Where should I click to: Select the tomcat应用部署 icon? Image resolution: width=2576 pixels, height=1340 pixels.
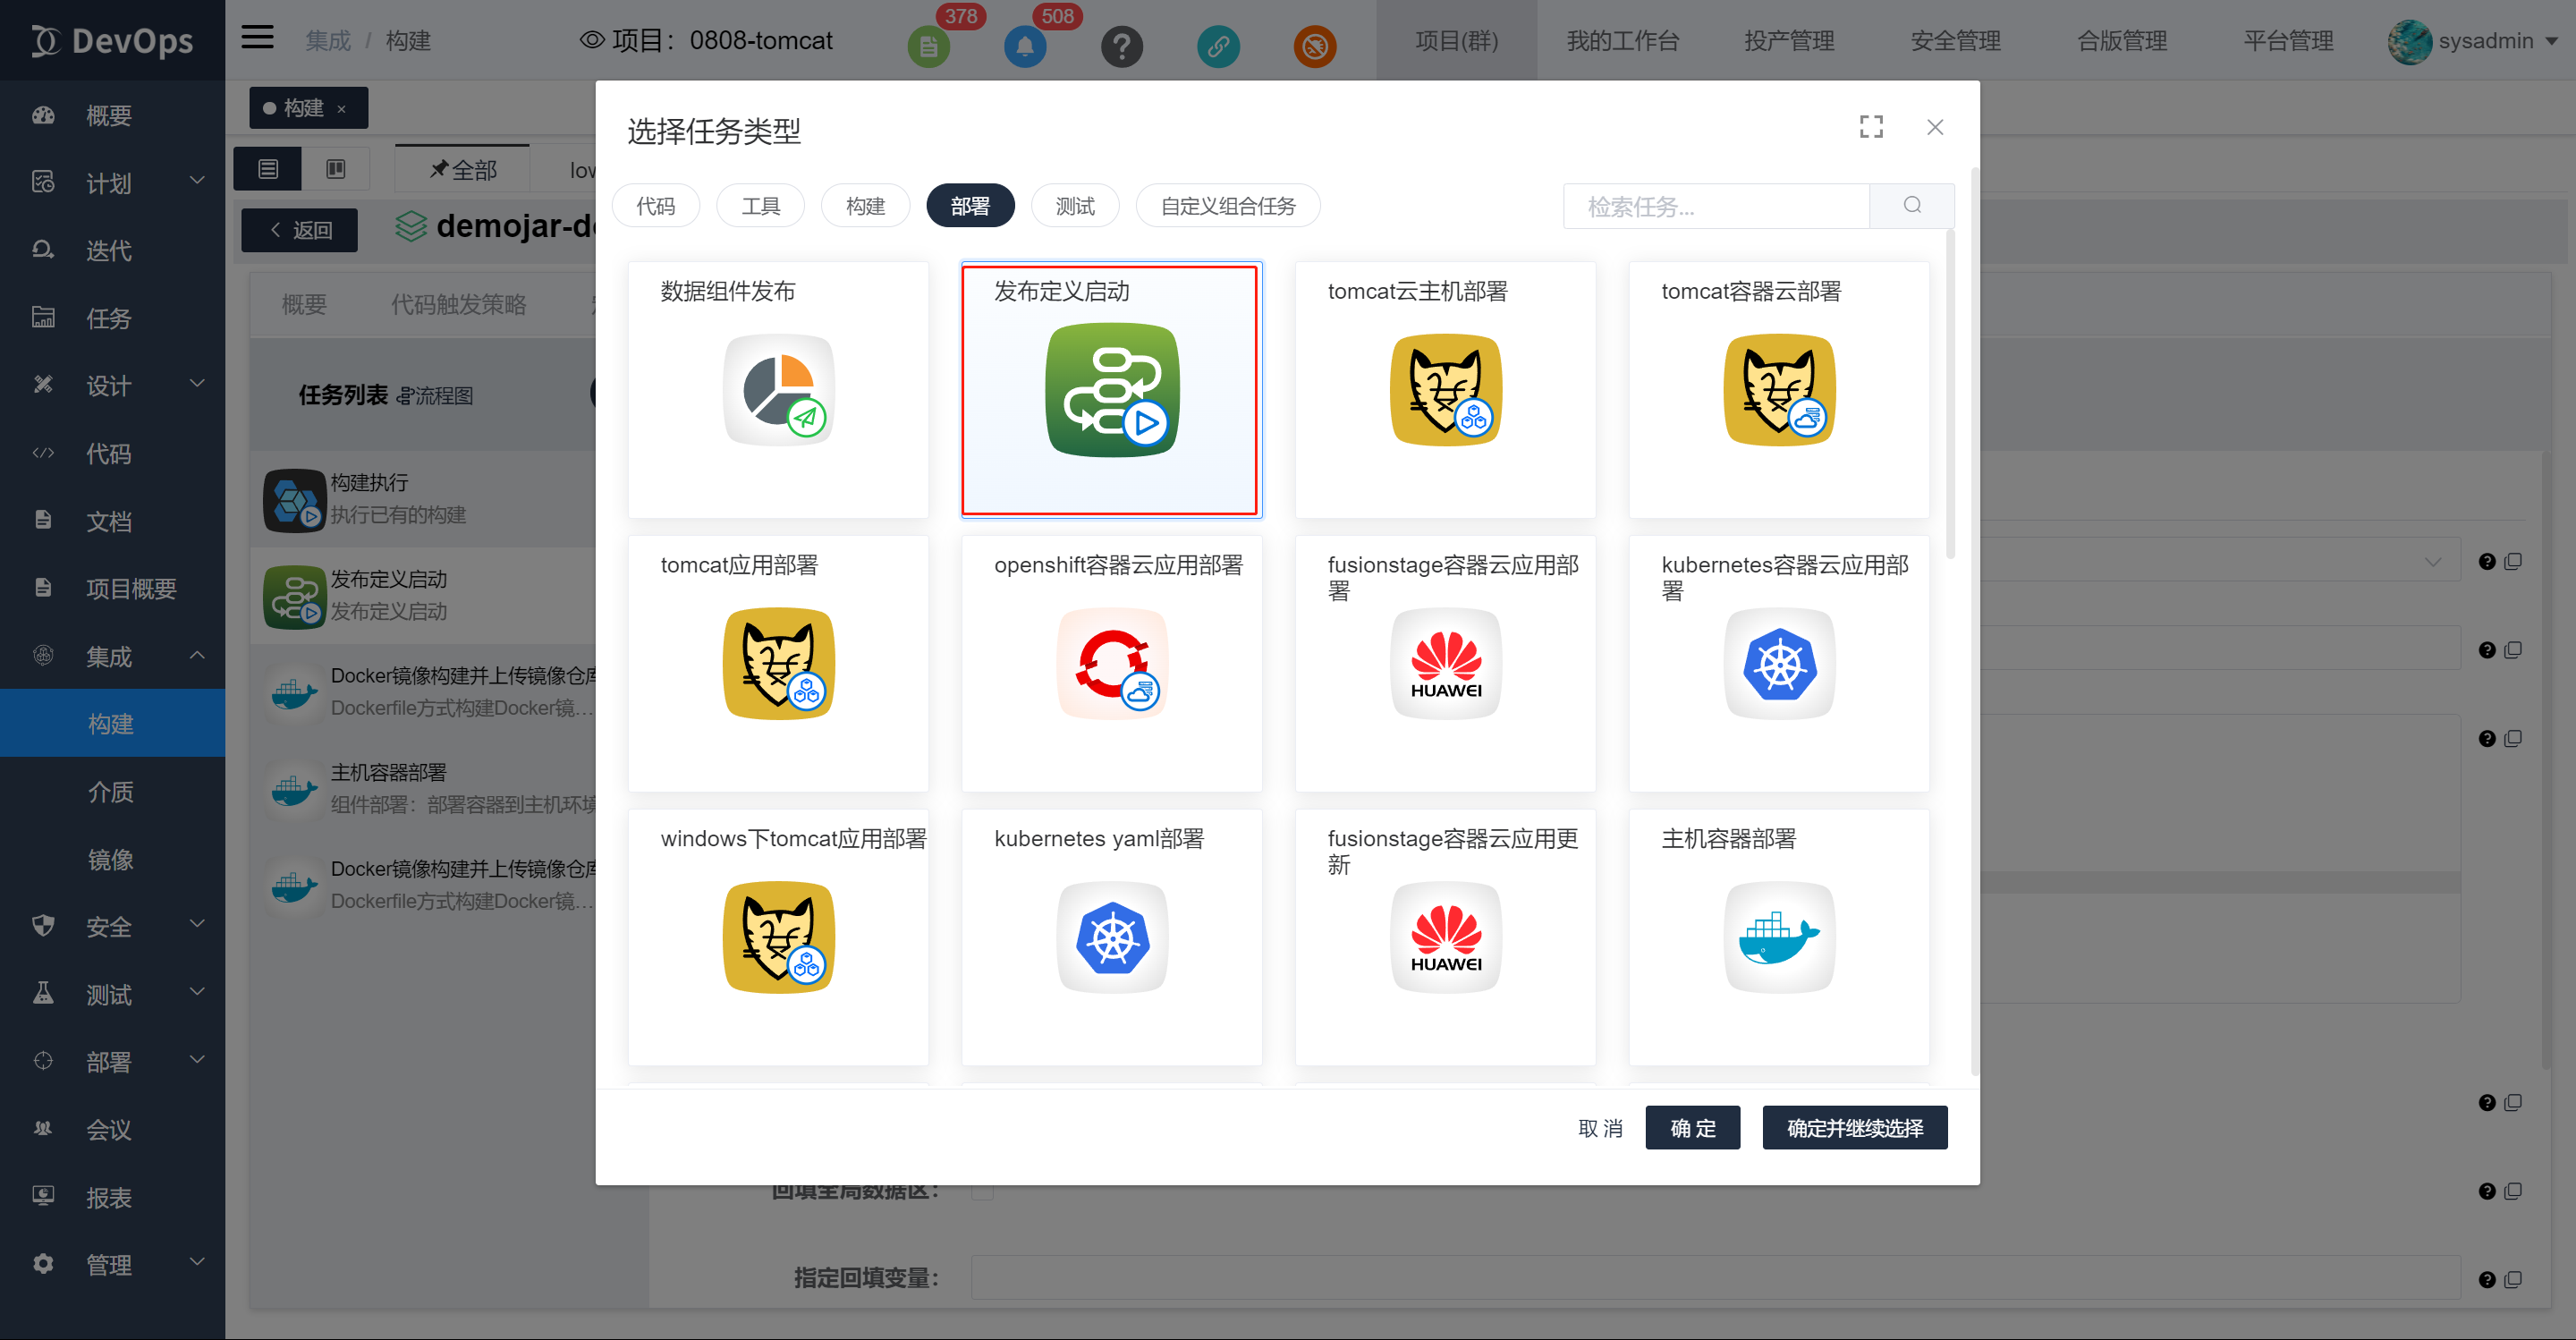778,663
